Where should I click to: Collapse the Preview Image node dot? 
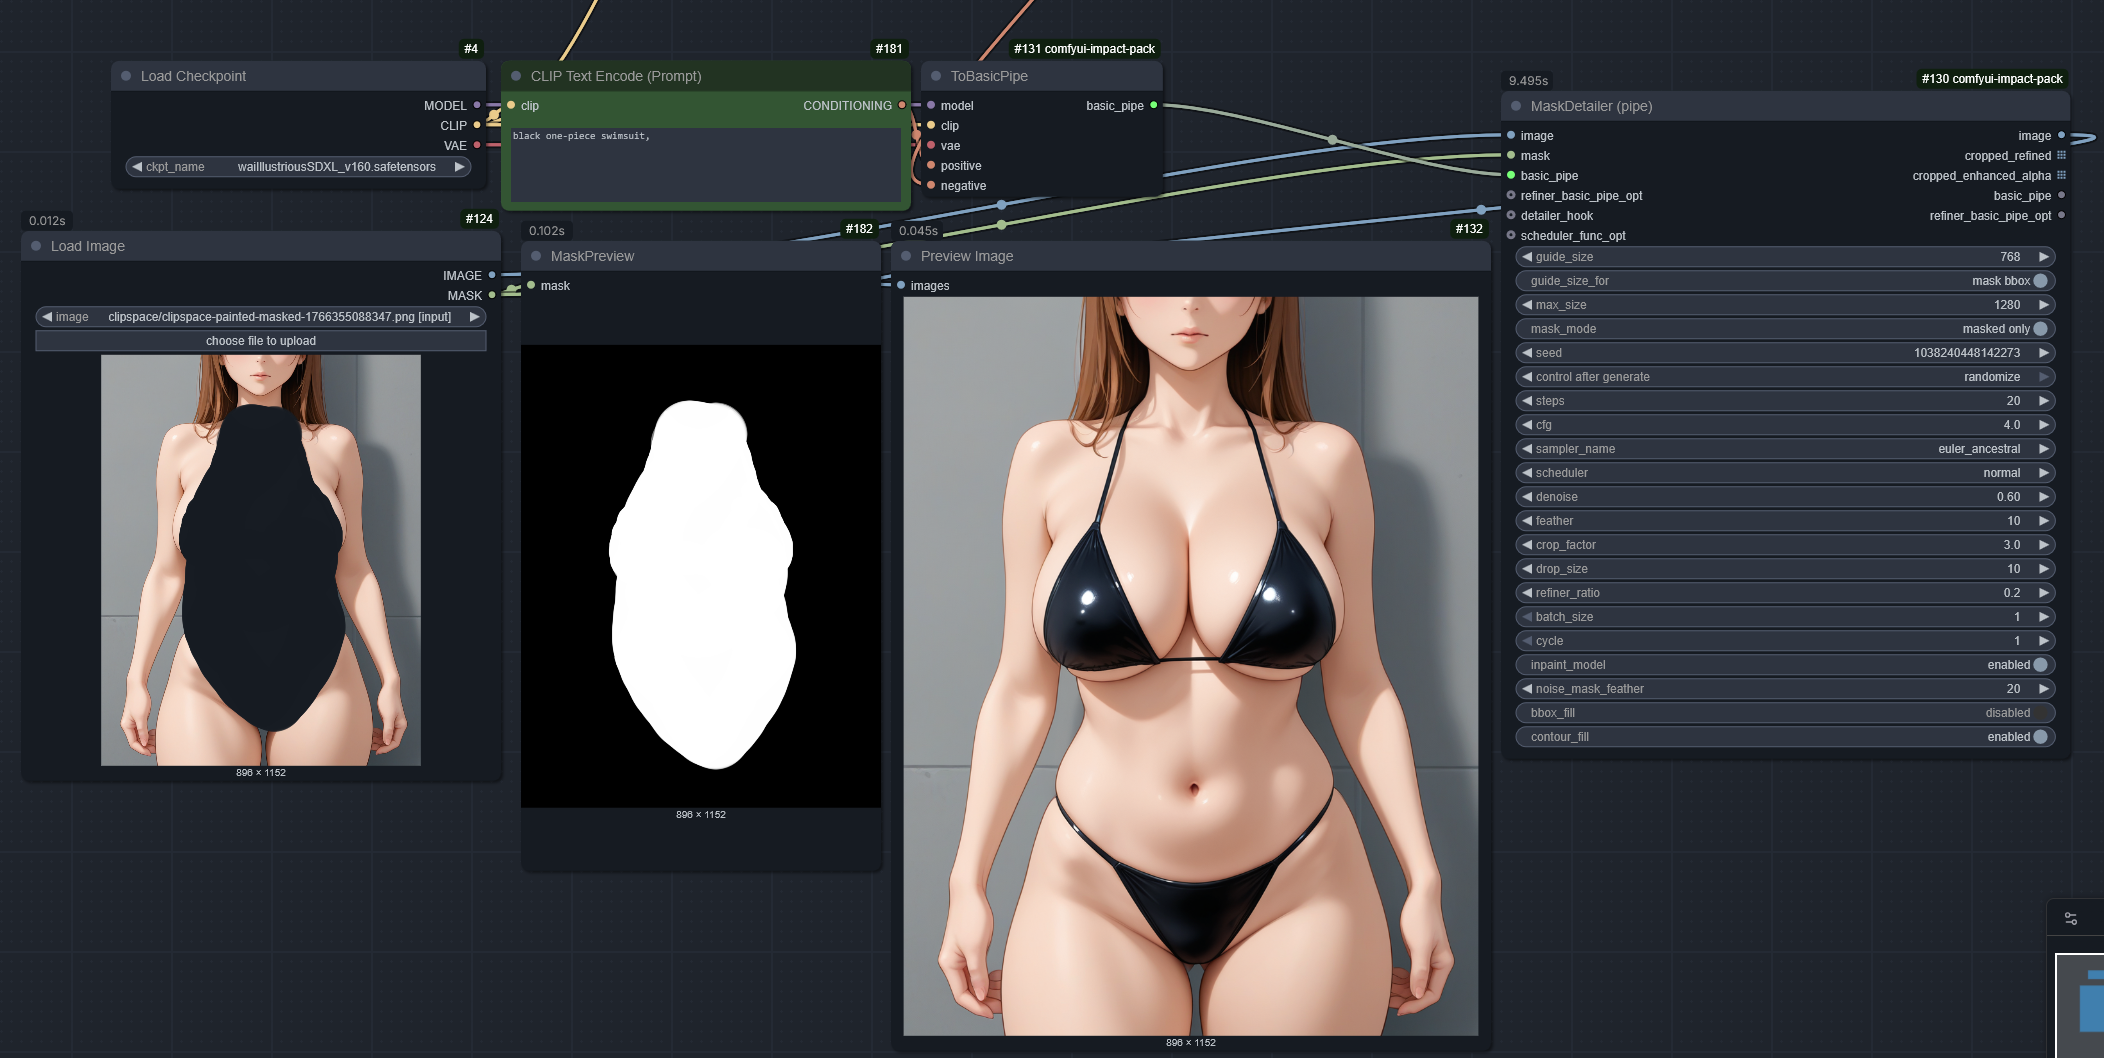point(906,256)
